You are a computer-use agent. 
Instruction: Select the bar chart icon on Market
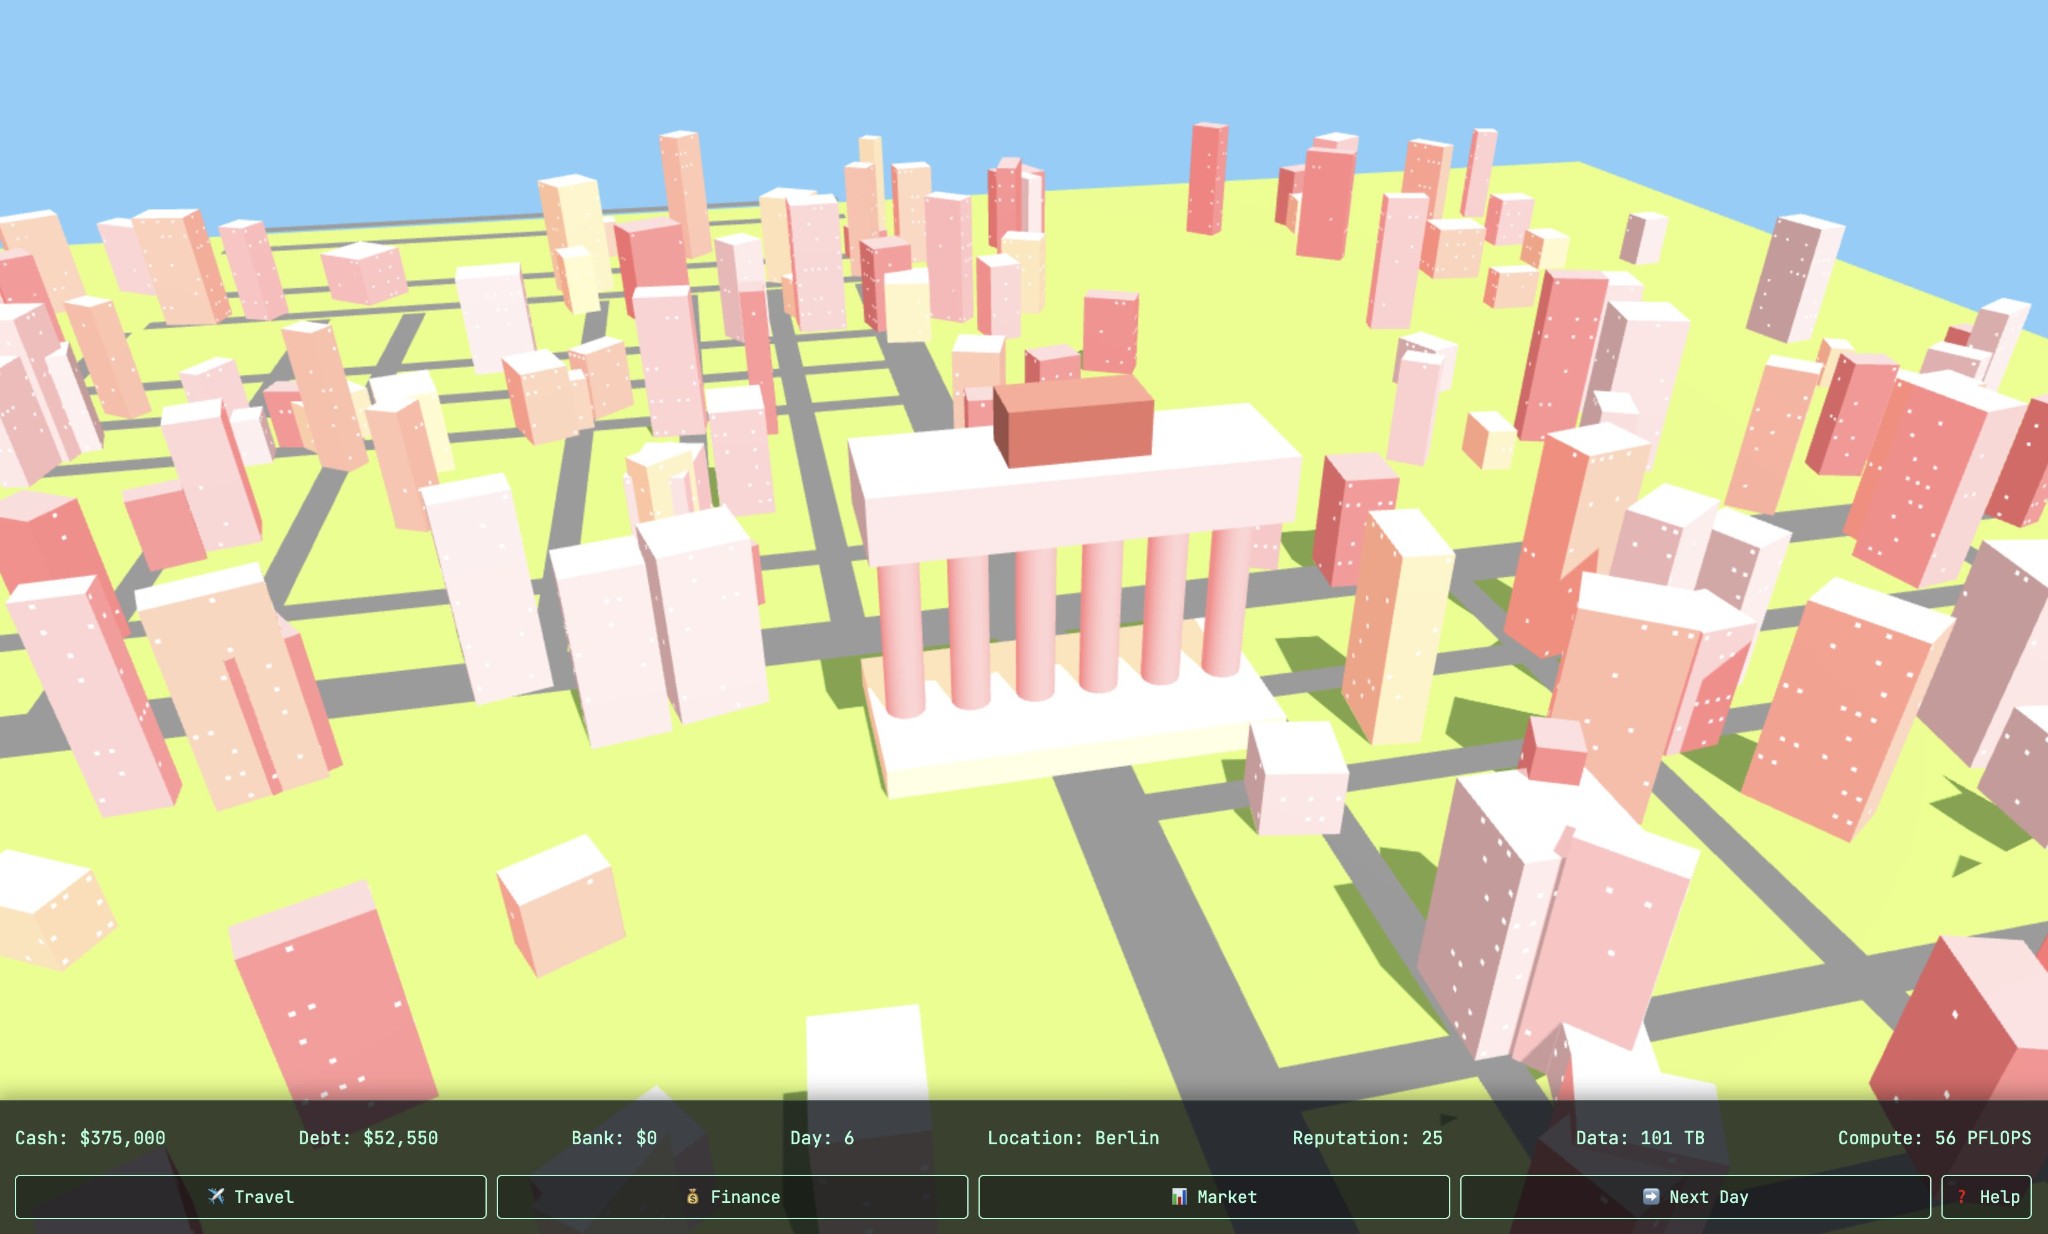click(1181, 1196)
